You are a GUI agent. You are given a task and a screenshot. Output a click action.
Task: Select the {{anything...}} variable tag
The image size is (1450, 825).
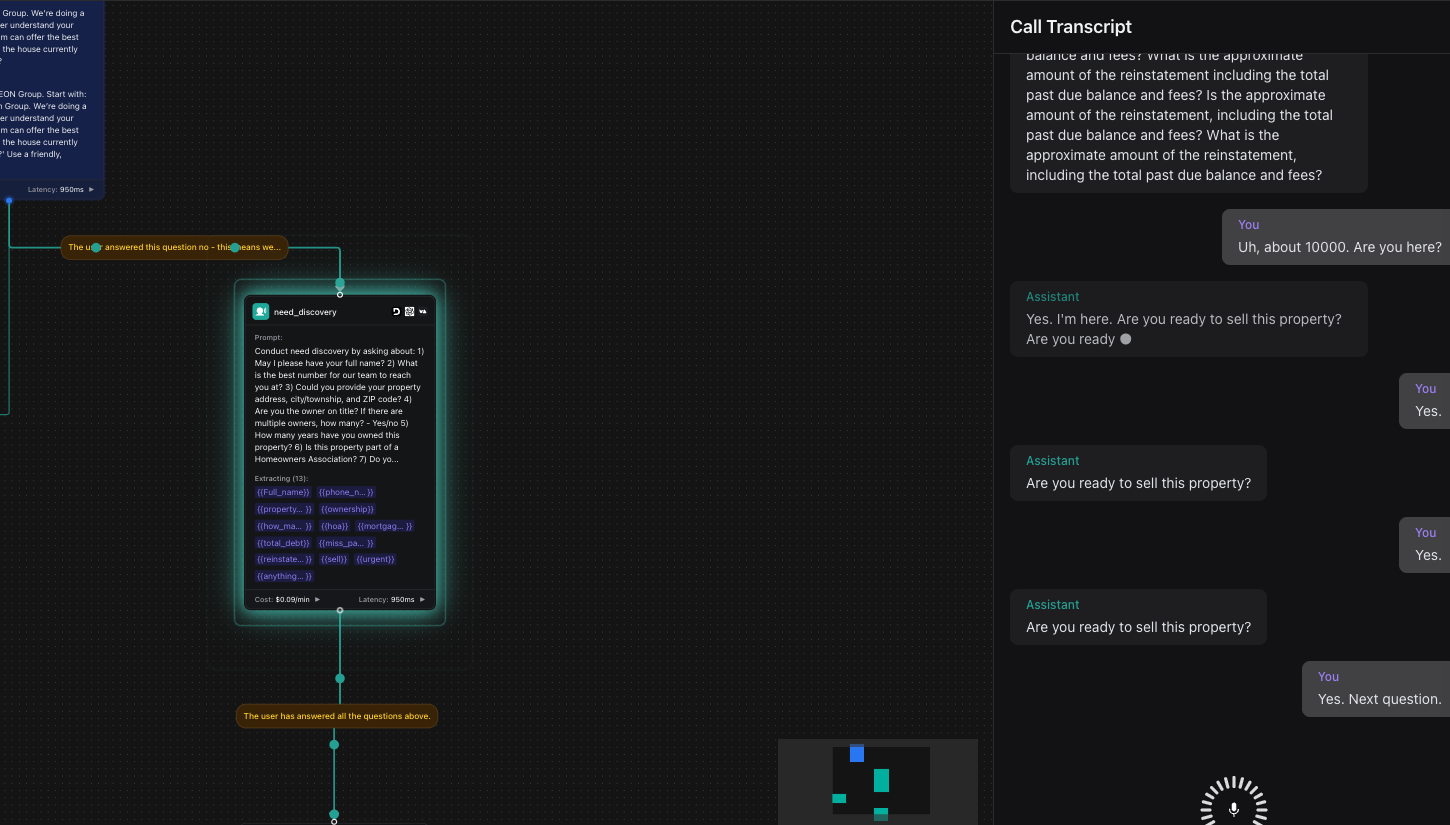click(x=284, y=576)
